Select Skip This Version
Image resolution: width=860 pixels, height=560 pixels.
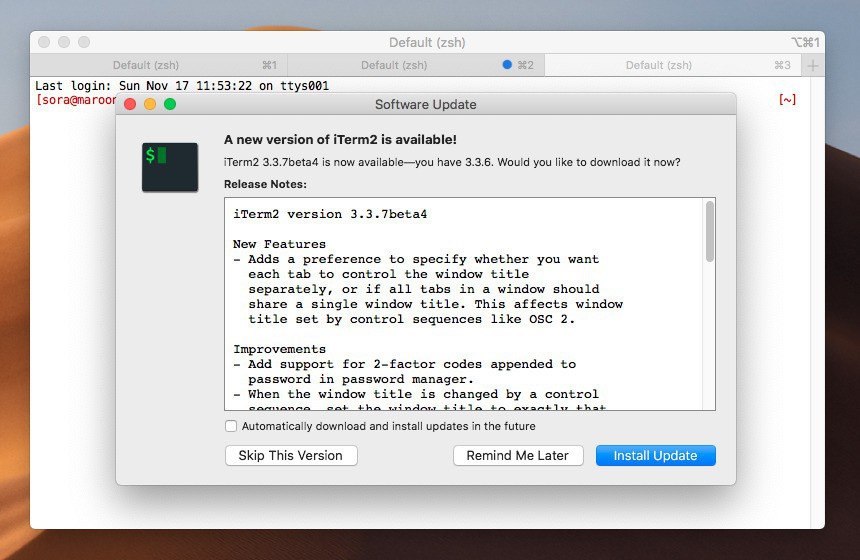pos(291,455)
